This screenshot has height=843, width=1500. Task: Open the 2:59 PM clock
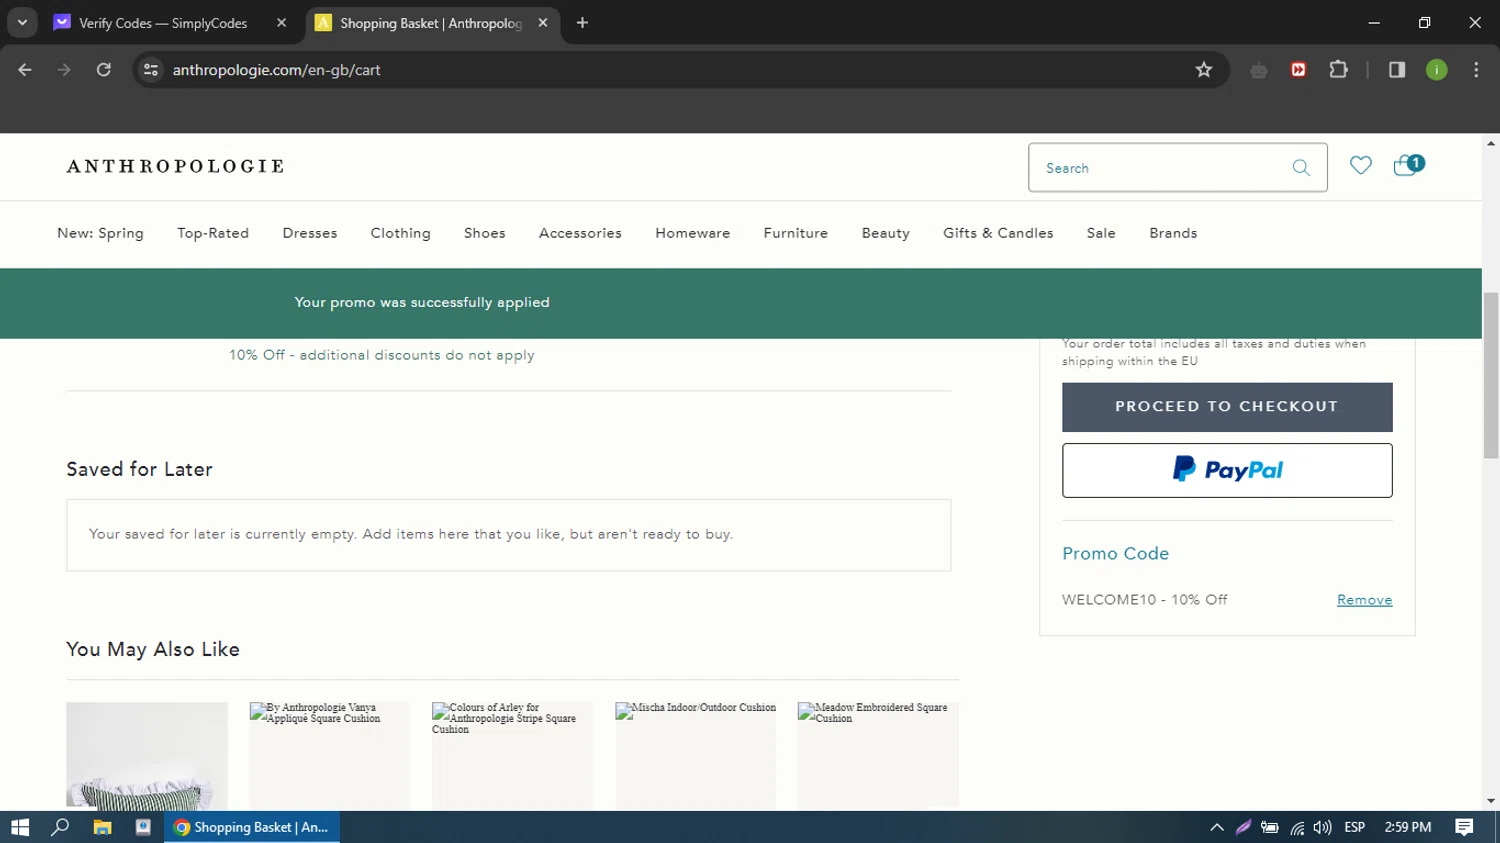[x=1408, y=827]
